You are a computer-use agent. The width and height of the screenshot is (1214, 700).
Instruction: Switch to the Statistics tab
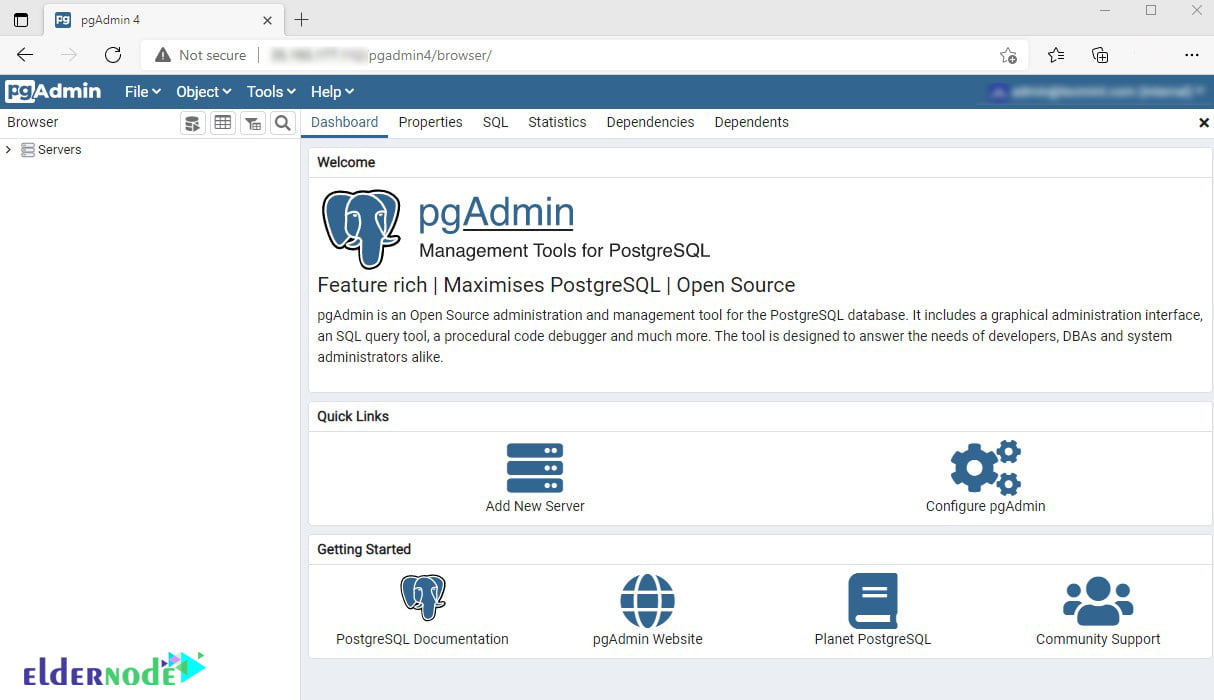click(x=557, y=122)
